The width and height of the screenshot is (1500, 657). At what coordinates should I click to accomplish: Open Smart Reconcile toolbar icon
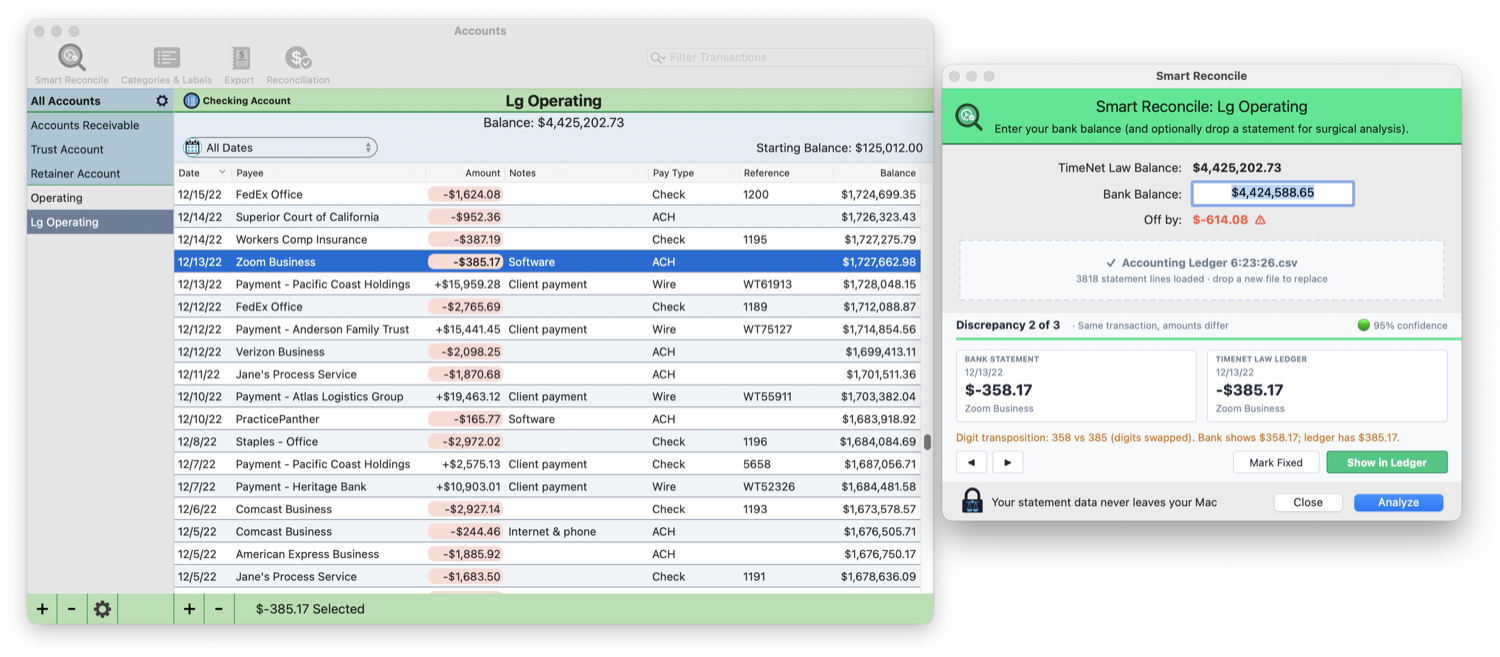coord(71,59)
